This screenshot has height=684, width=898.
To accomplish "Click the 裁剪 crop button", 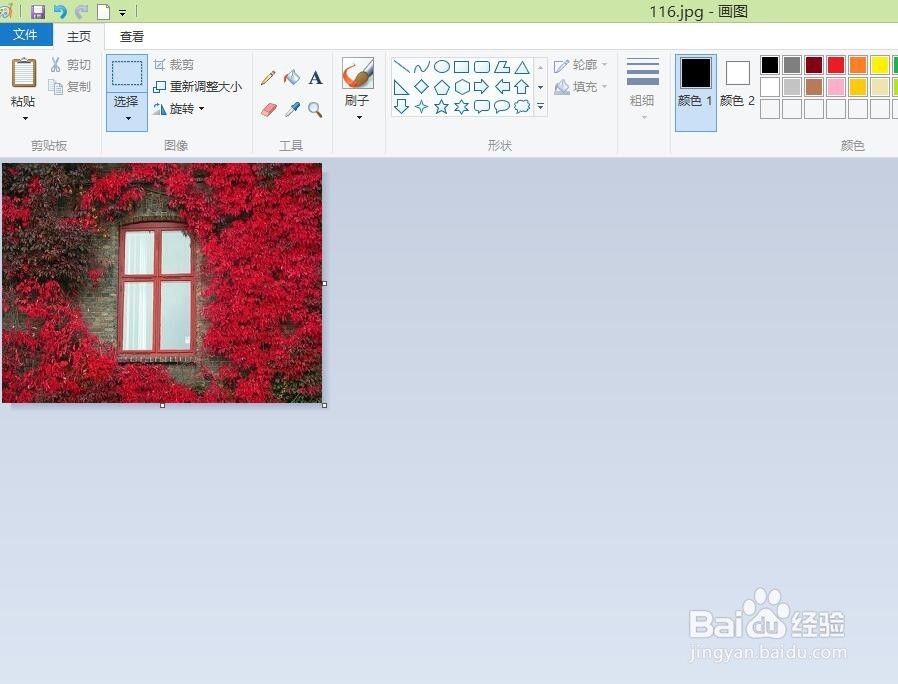I will [x=174, y=65].
